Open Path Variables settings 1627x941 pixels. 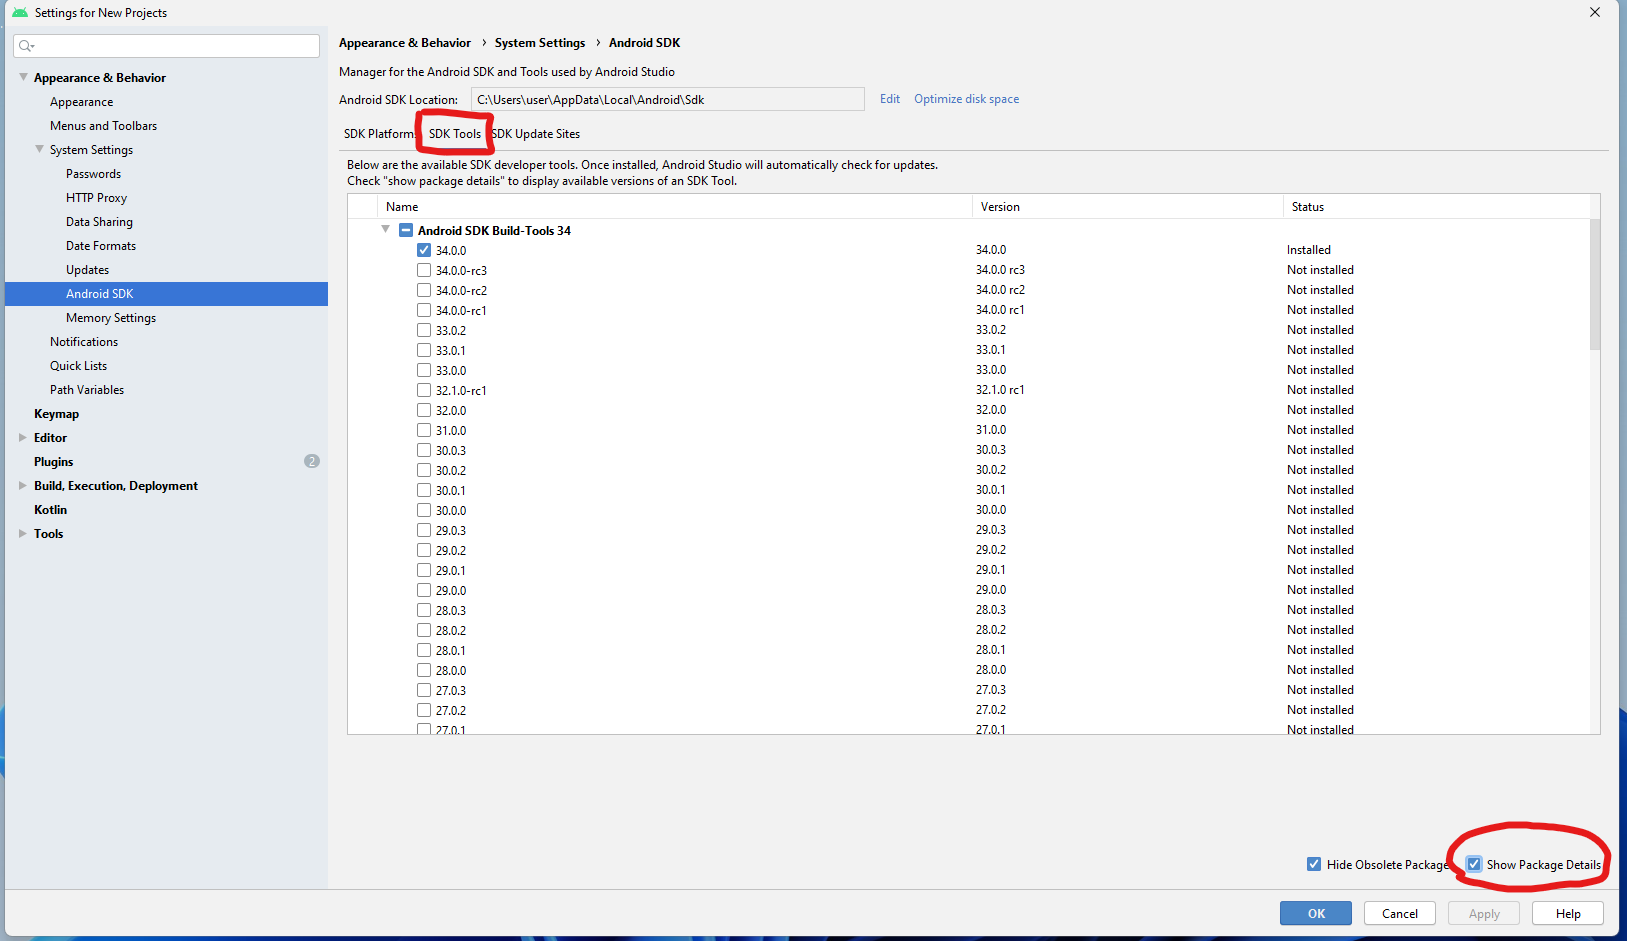pyautogui.click(x=87, y=390)
